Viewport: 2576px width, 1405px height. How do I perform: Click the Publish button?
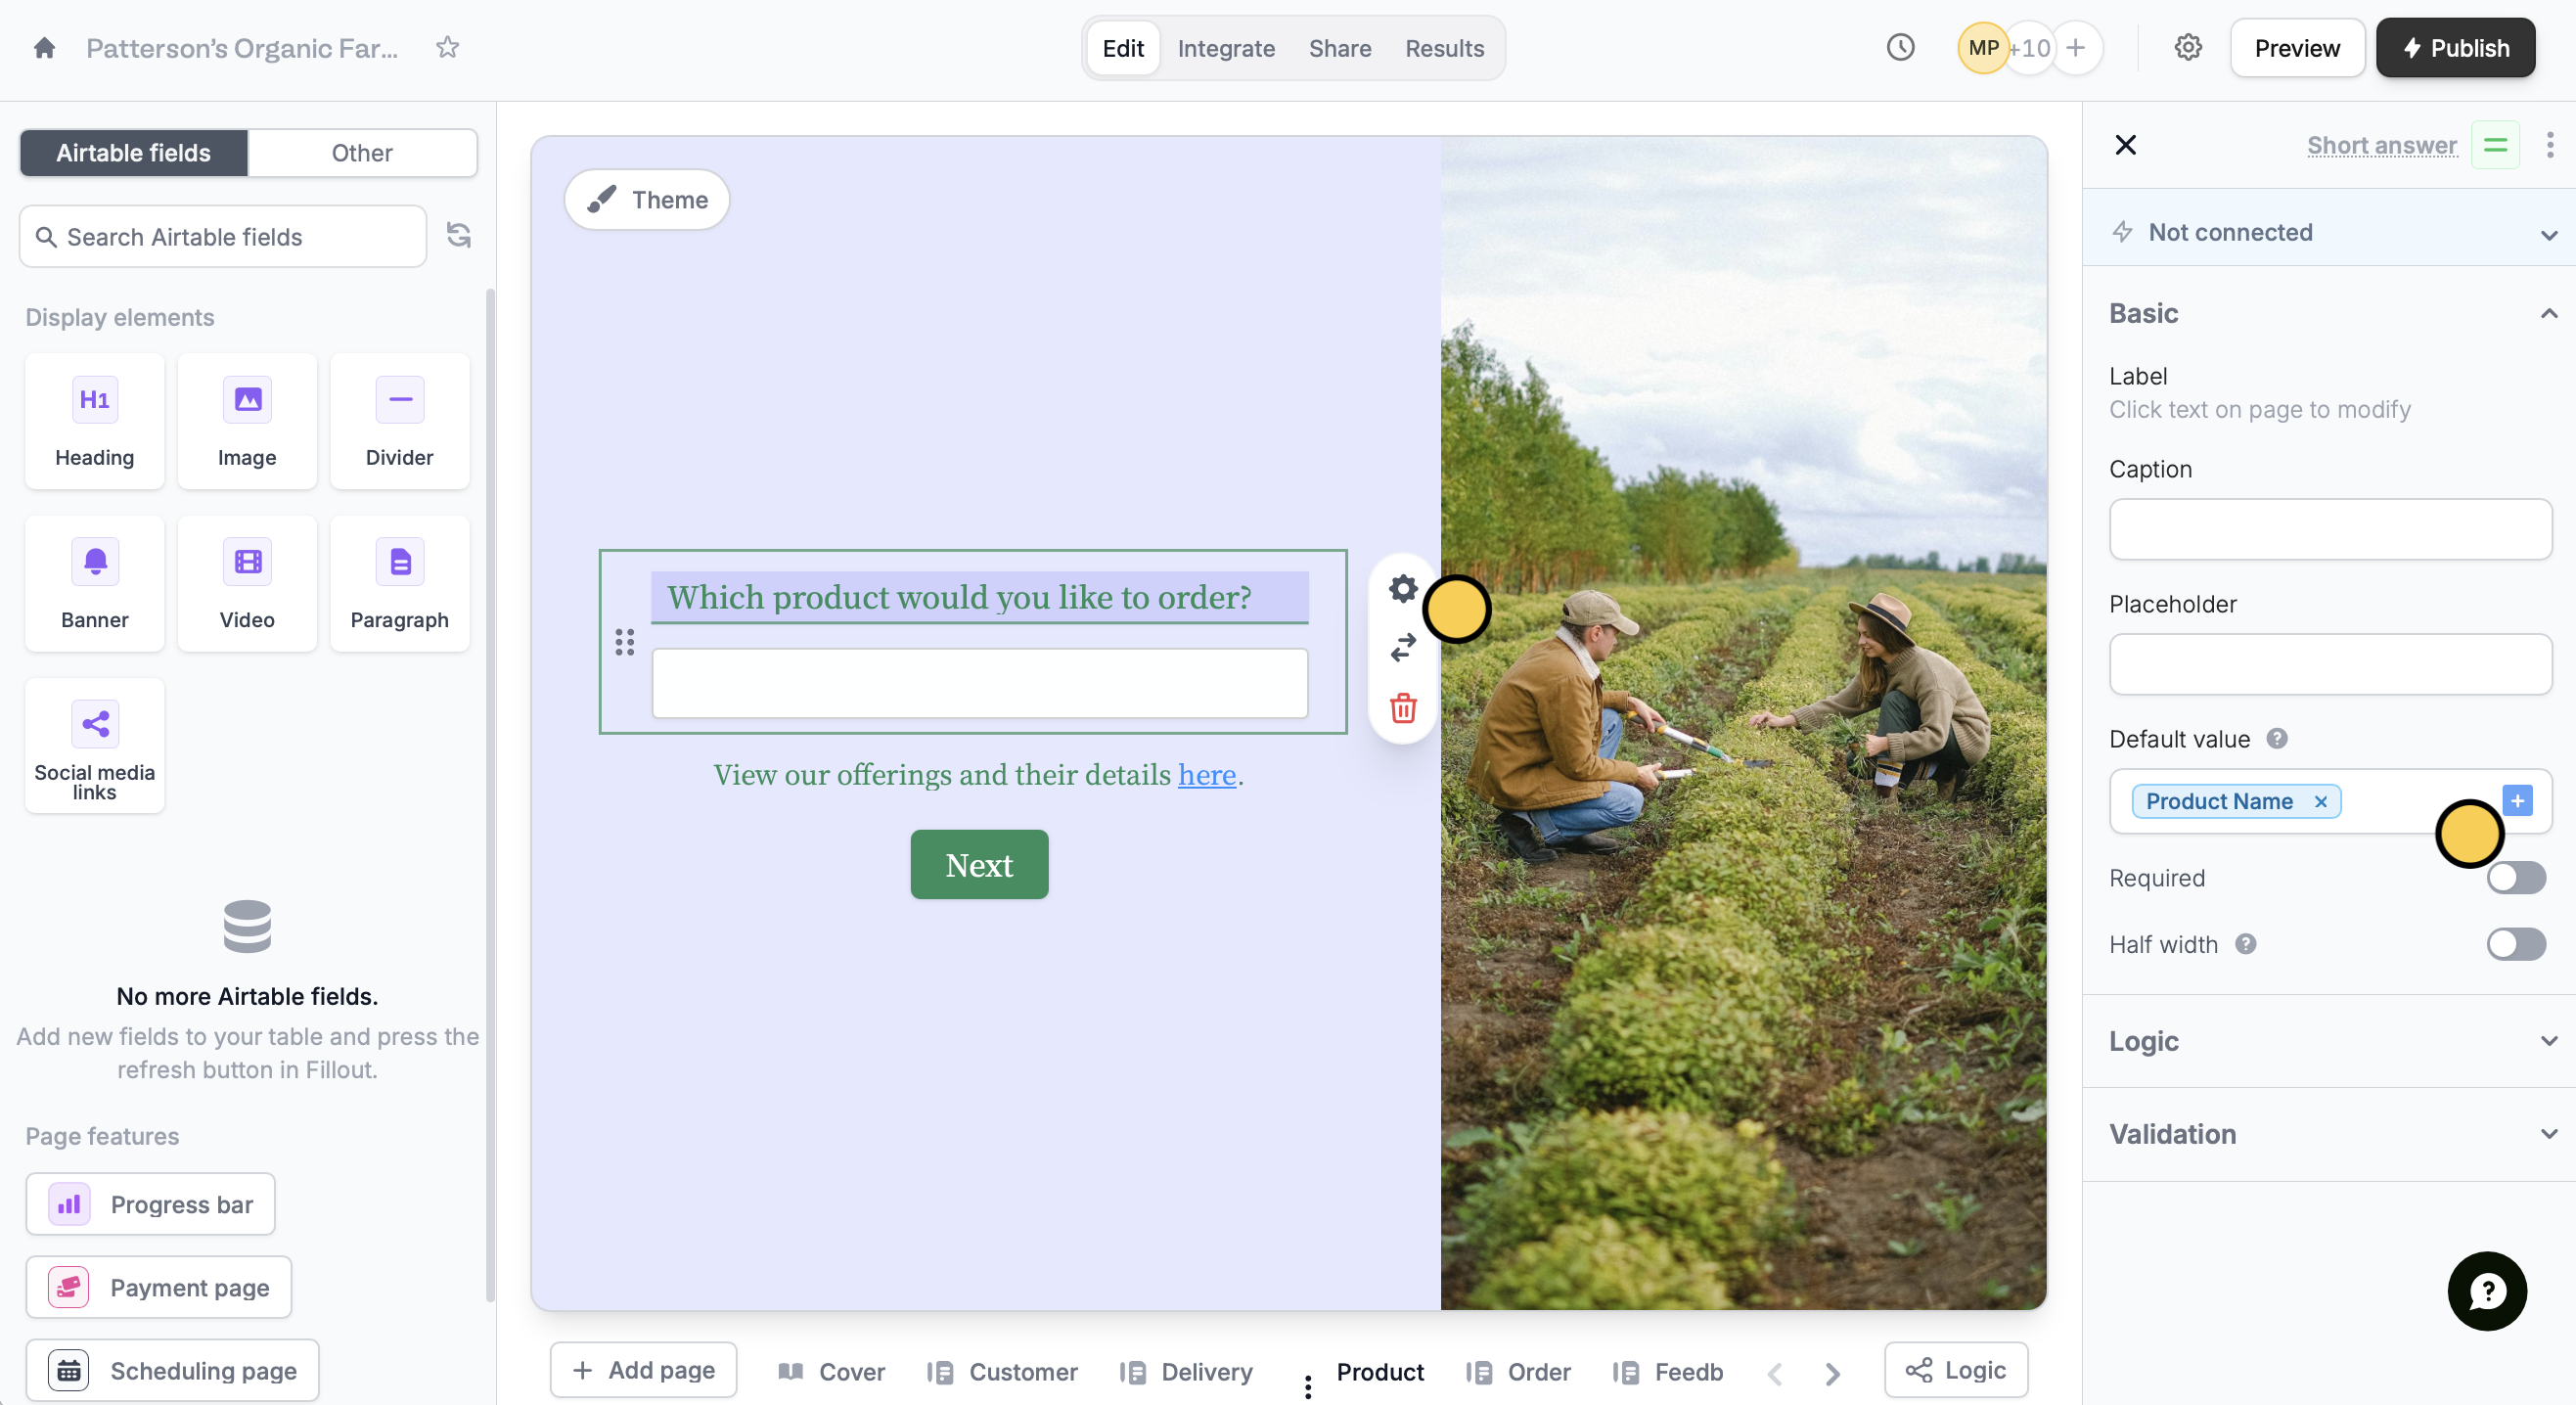tap(2455, 48)
